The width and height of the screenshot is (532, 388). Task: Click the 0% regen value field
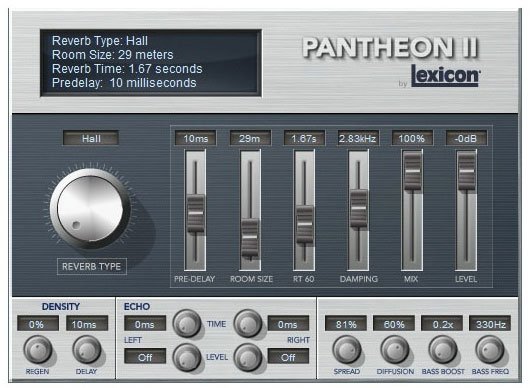[x=37, y=324]
